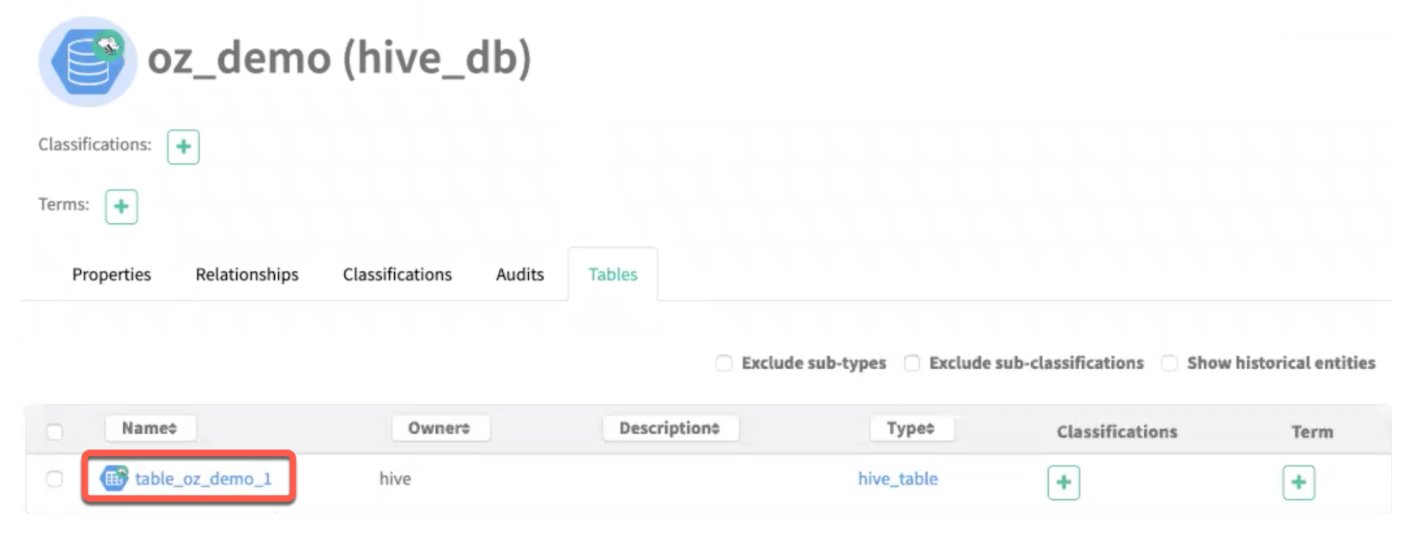Check Exclude sub-classifications option
Screen dimensions: 1422x536
tap(912, 363)
